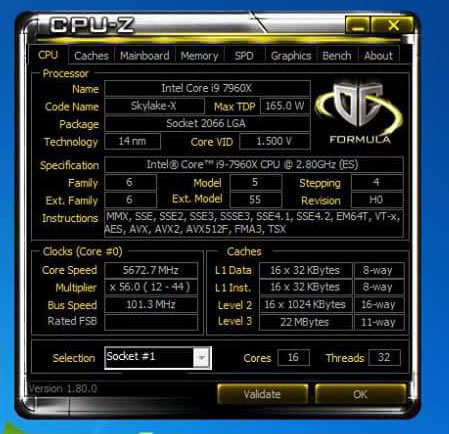Screen dimensions: 449x434
Task: Go to the SPD tab
Action: (x=244, y=56)
